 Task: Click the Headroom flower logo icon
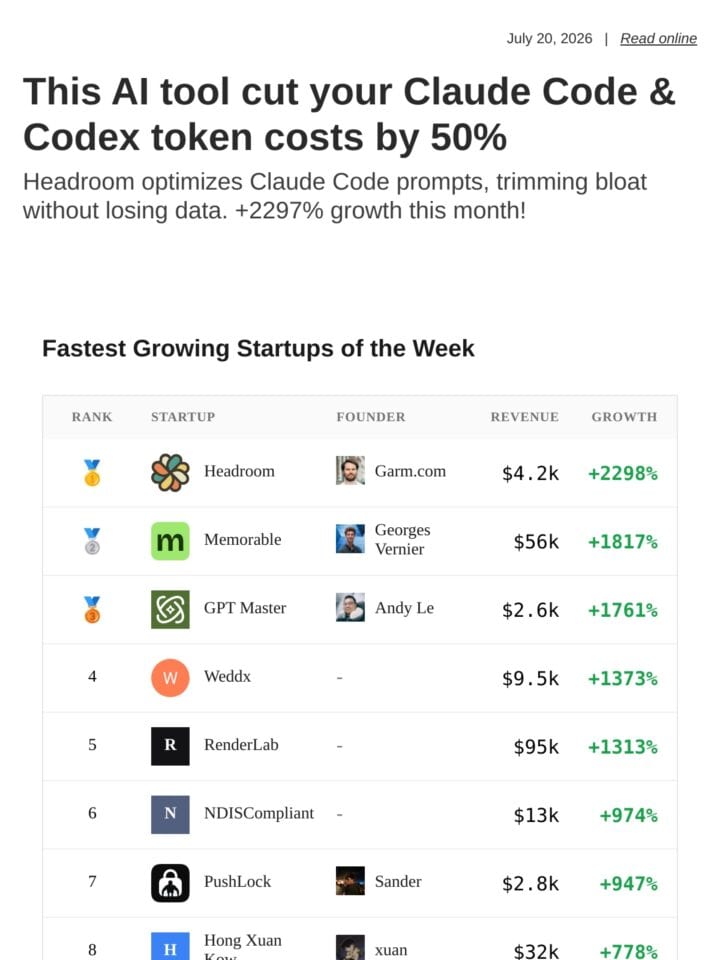170,473
